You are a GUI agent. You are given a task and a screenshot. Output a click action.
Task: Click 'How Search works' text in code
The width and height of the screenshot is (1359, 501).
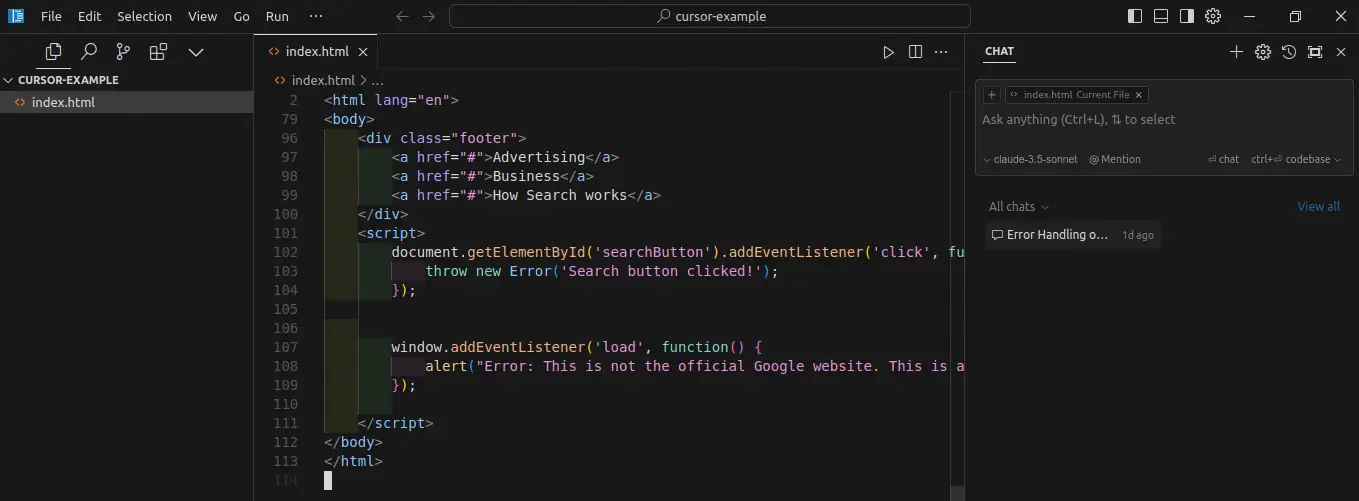pos(559,195)
